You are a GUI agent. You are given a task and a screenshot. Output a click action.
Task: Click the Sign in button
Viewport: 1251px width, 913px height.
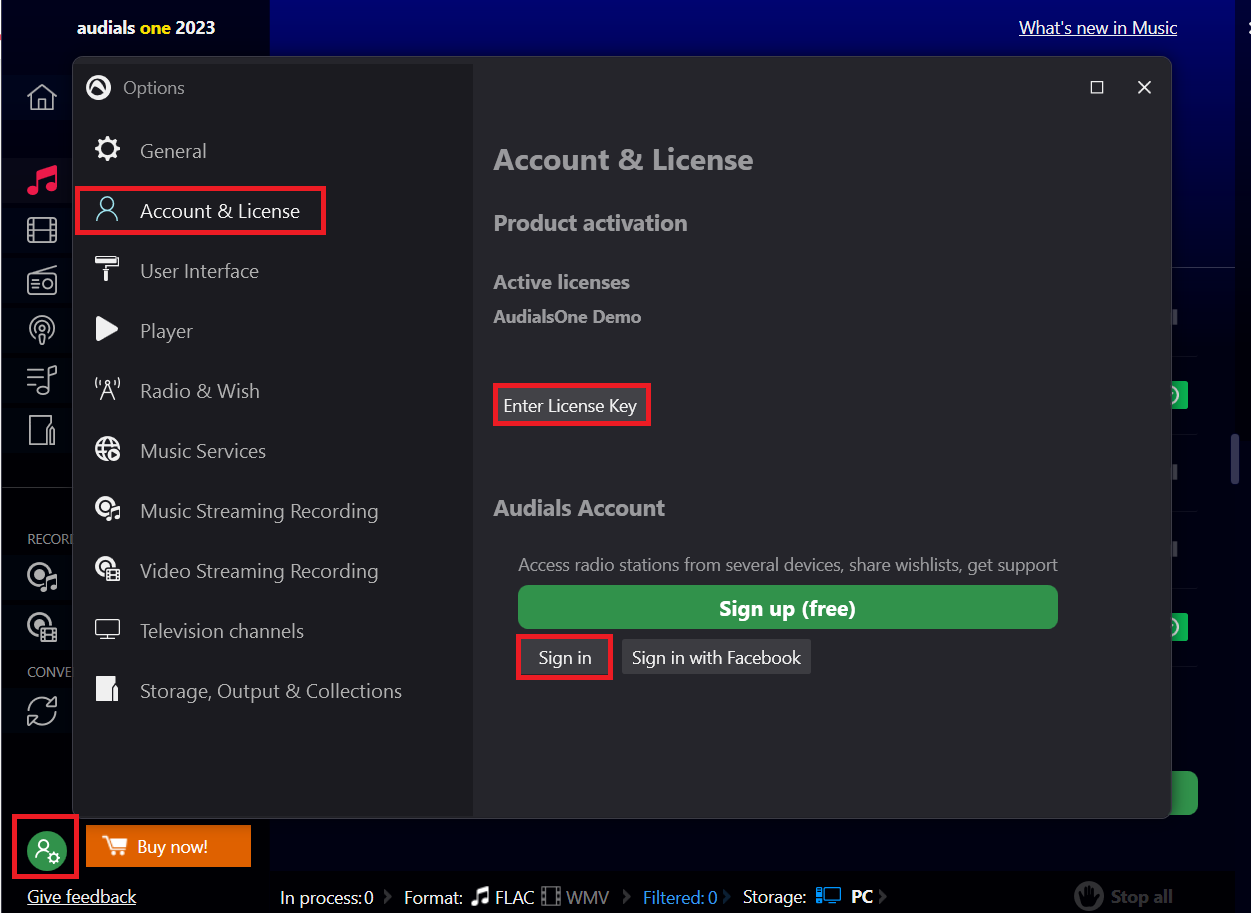[565, 657]
